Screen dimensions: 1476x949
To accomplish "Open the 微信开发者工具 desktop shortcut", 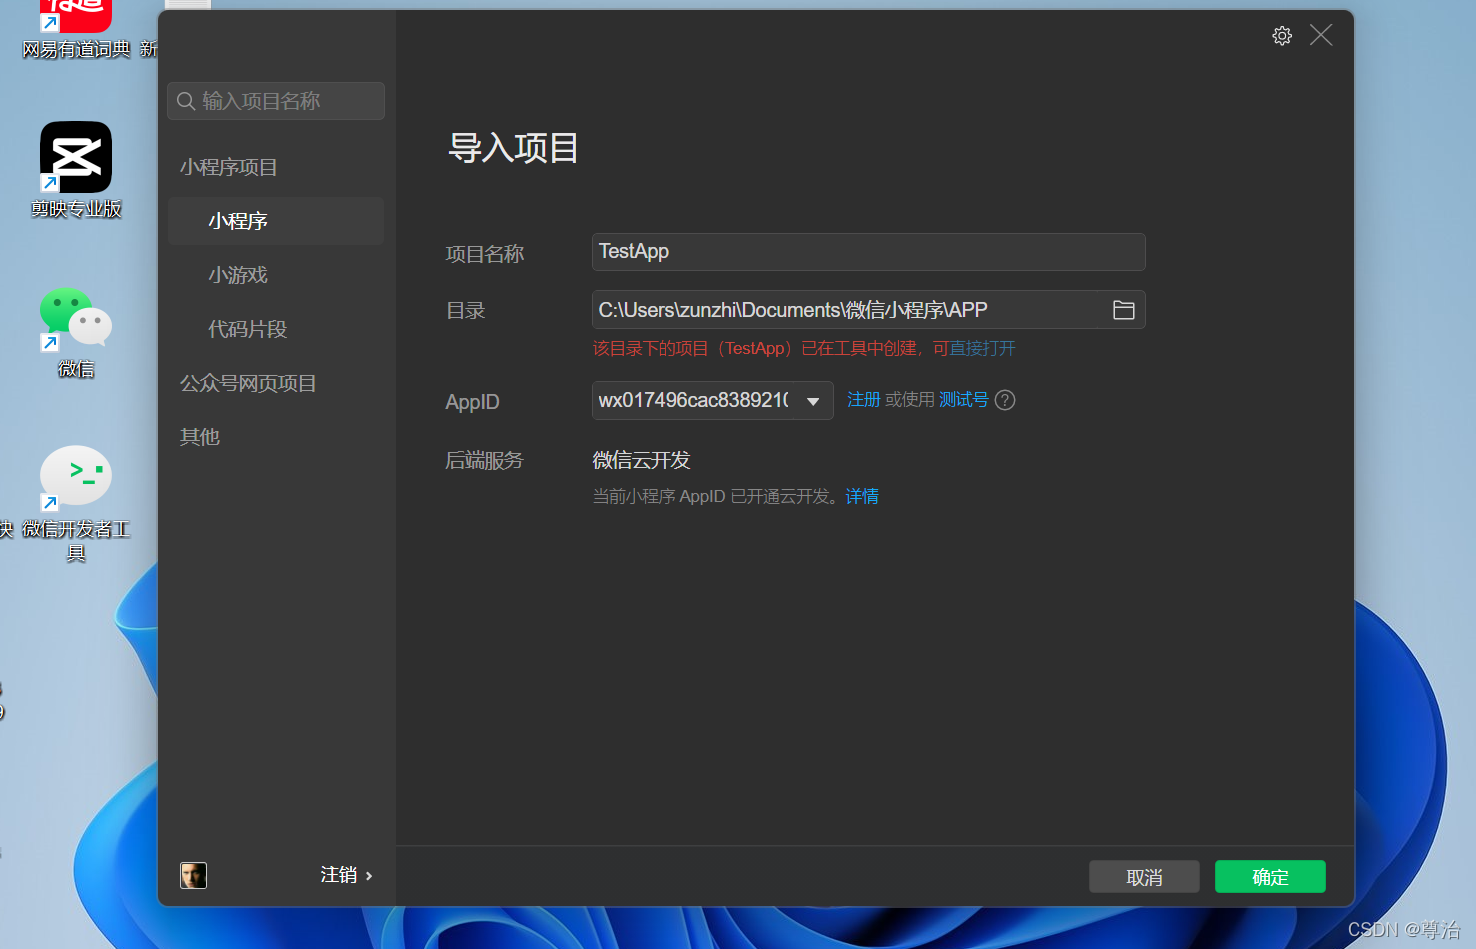I will [76, 503].
